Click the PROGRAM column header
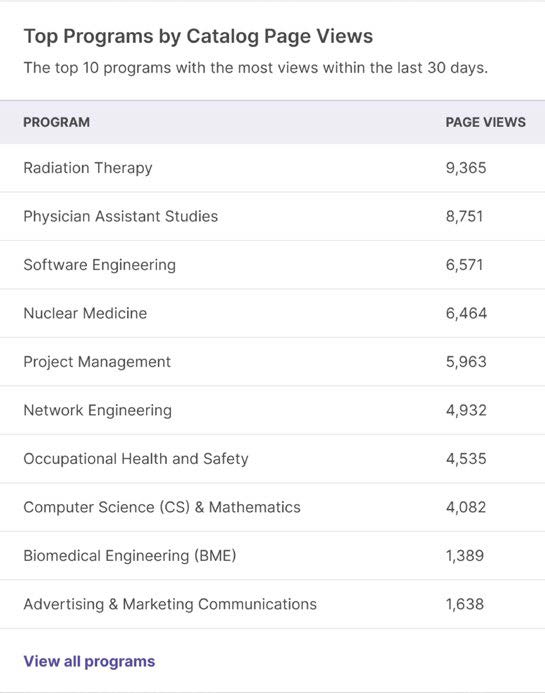Image resolution: width=545 pixels, height=693 pixels. 57,122
